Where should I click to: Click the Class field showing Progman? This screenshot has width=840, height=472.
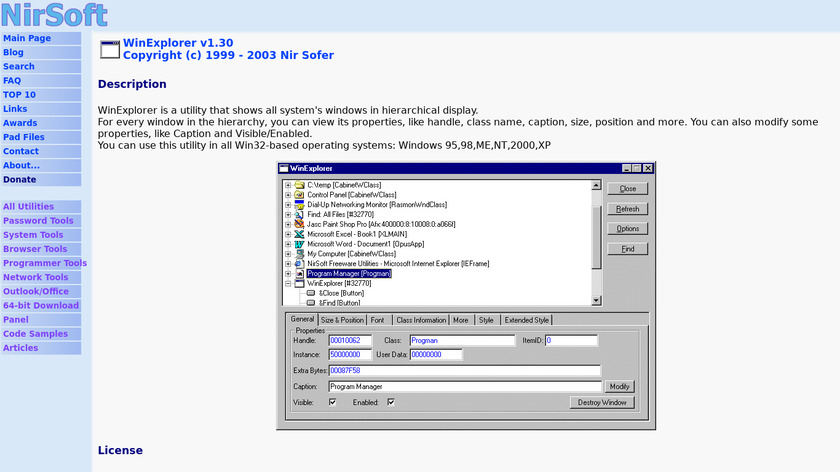(462, 340)
